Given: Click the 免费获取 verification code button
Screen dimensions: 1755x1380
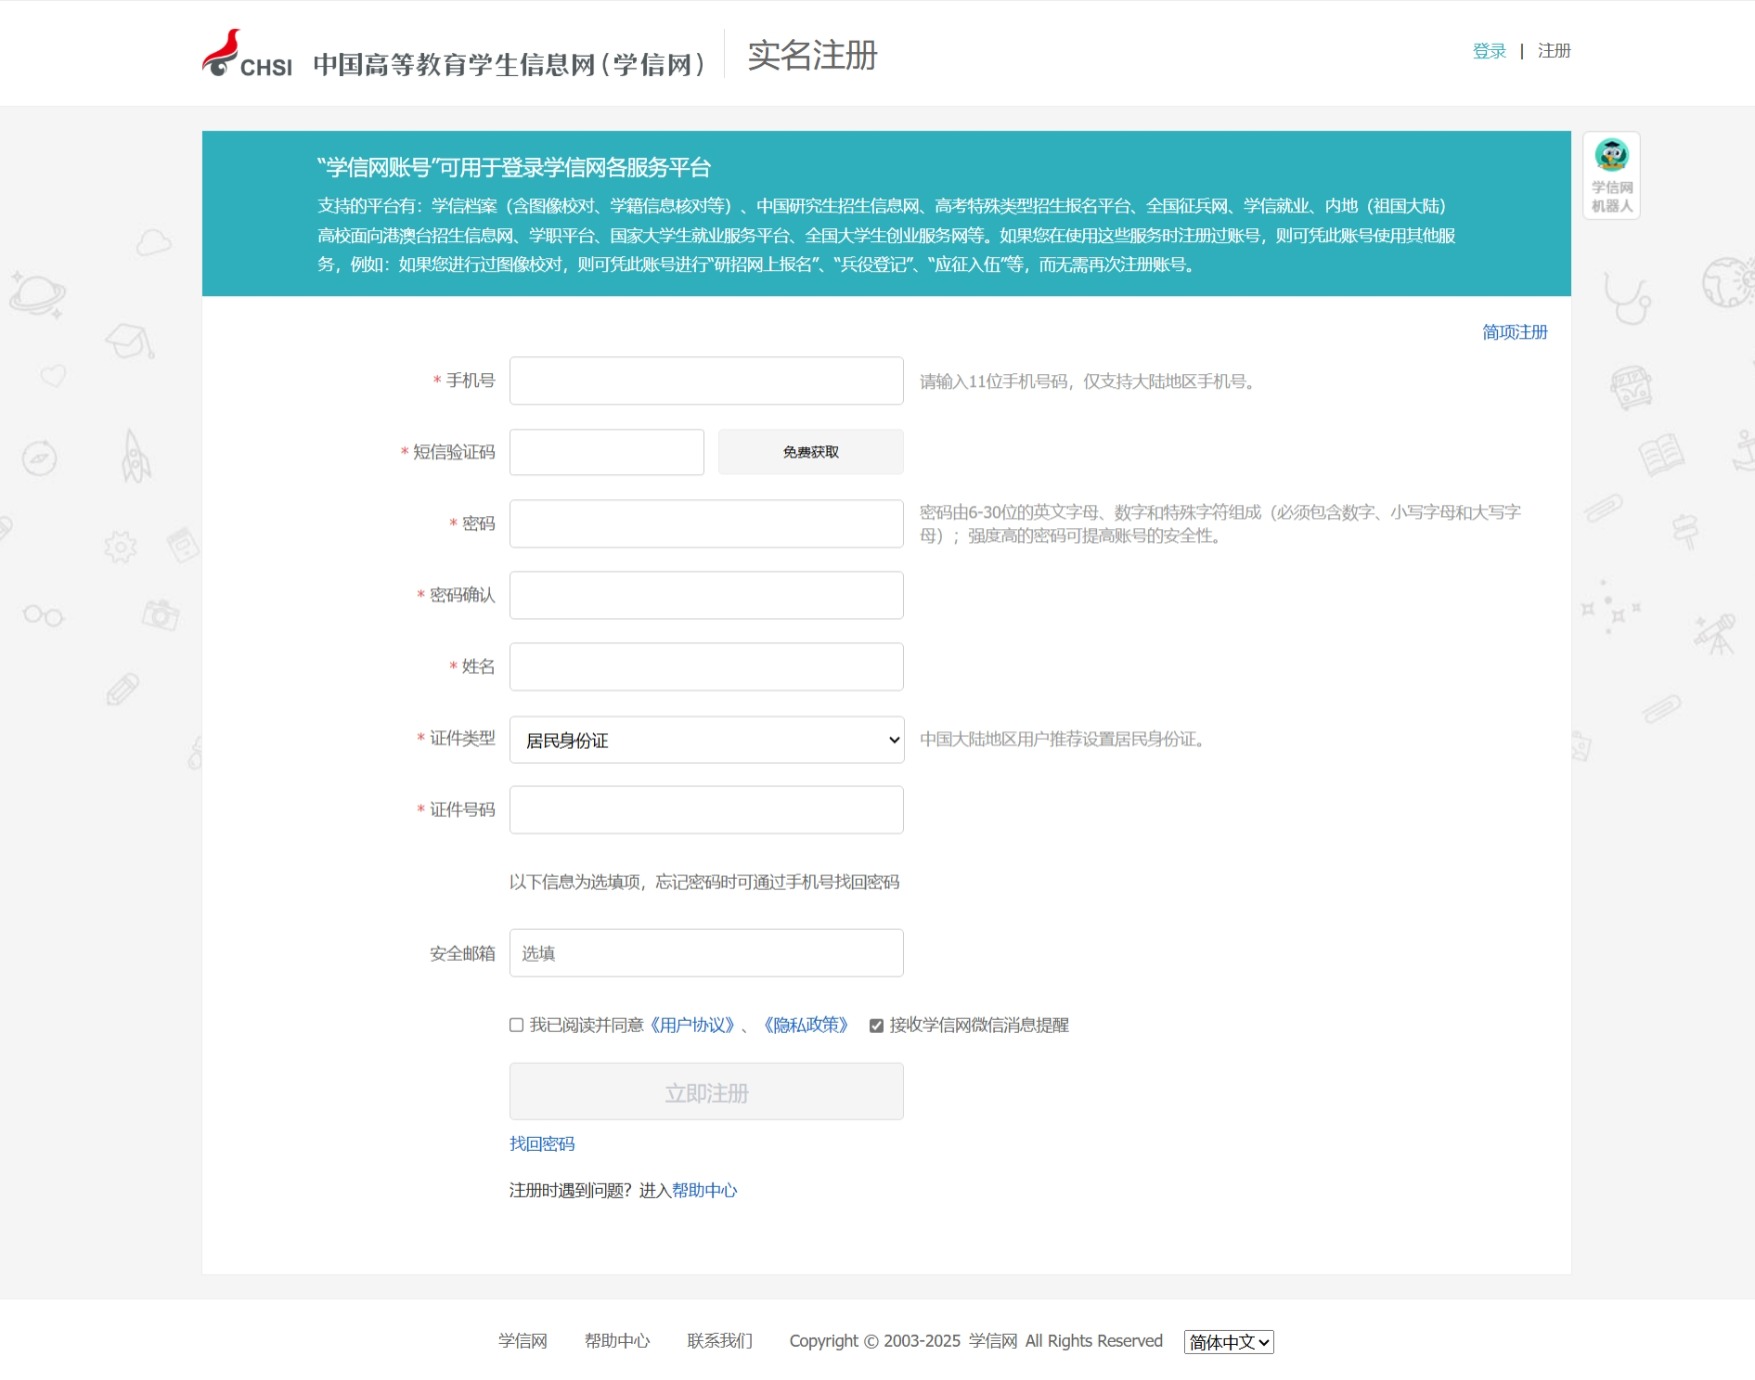Looking at the screenshot, I should [x=810, y=452].
